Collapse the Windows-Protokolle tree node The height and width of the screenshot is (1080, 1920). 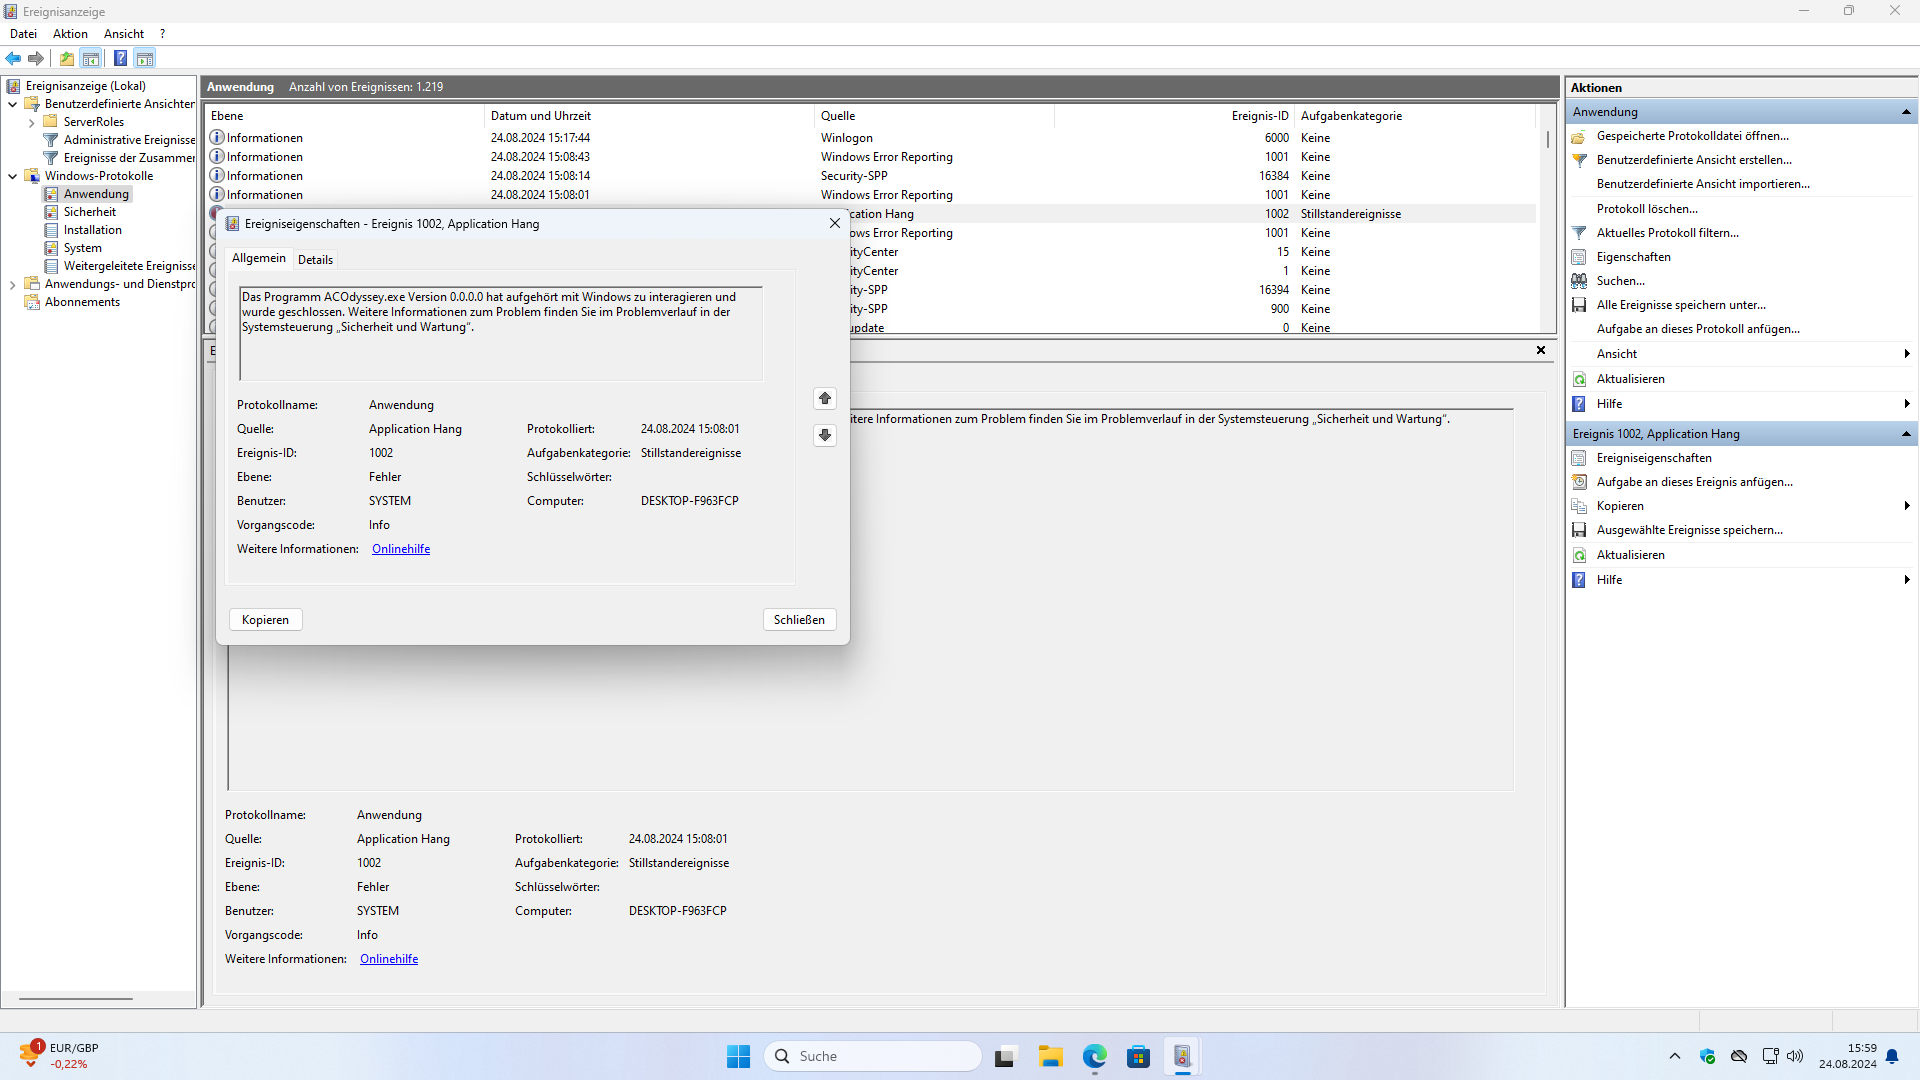[x=13, y=176]
